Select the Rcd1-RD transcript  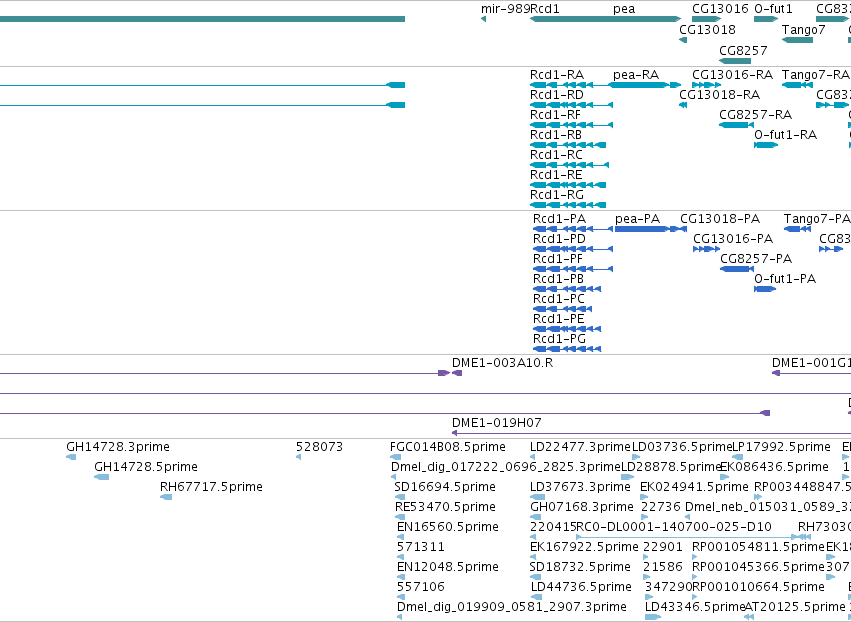coord(571,105)
